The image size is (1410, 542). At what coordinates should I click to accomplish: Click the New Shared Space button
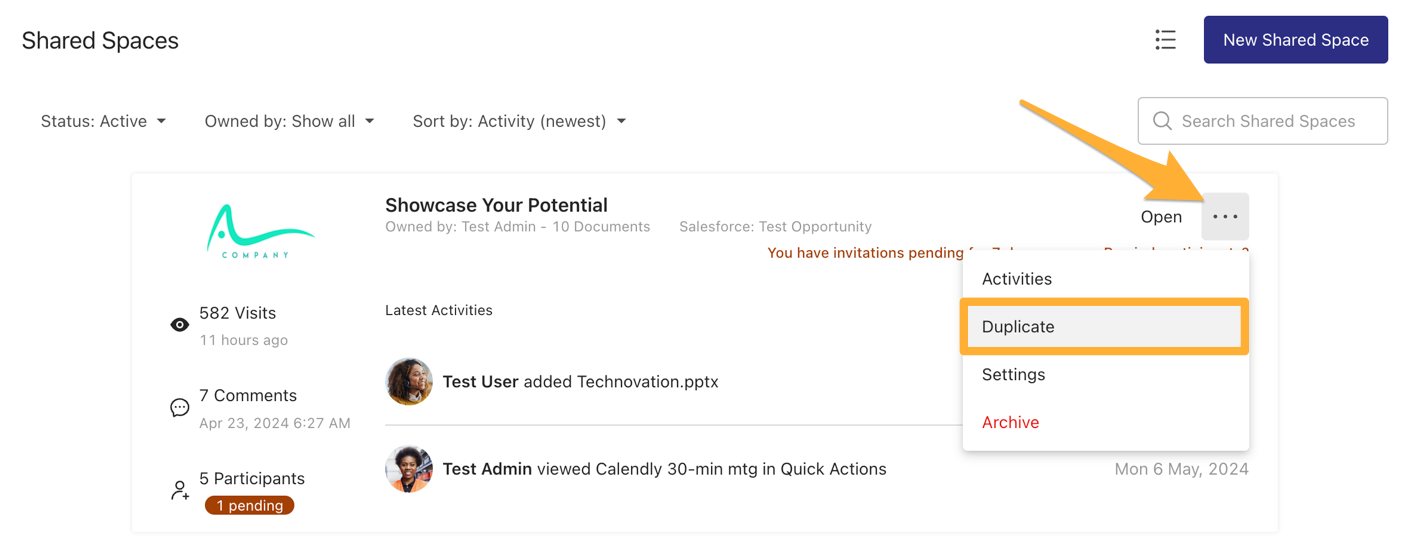pyautogui.click(x=1296, y=40)
